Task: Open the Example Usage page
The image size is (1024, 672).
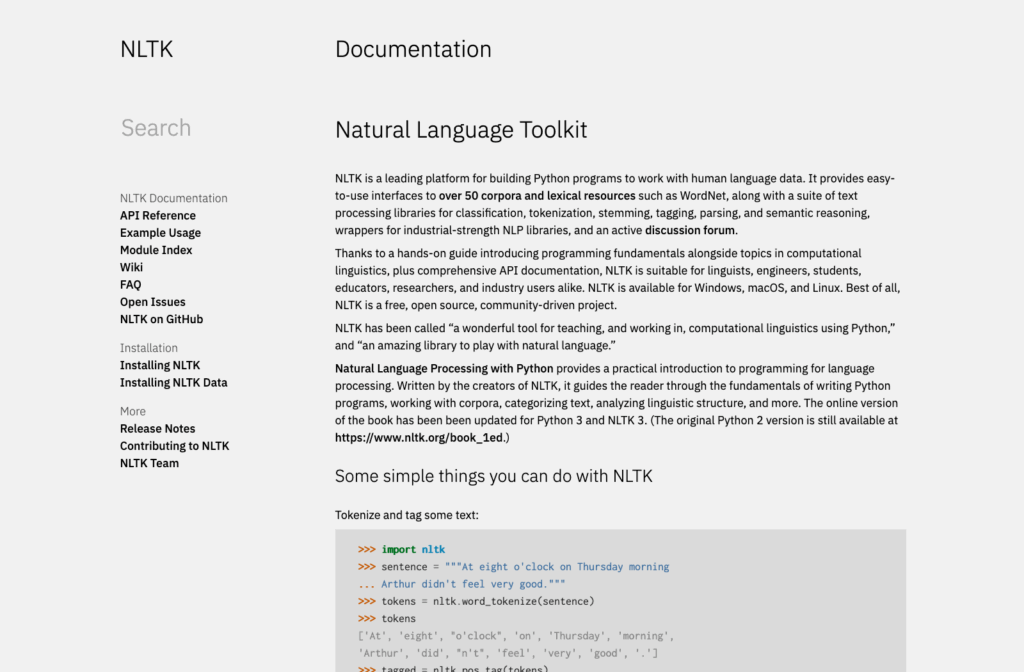Action: pos(160,232)
